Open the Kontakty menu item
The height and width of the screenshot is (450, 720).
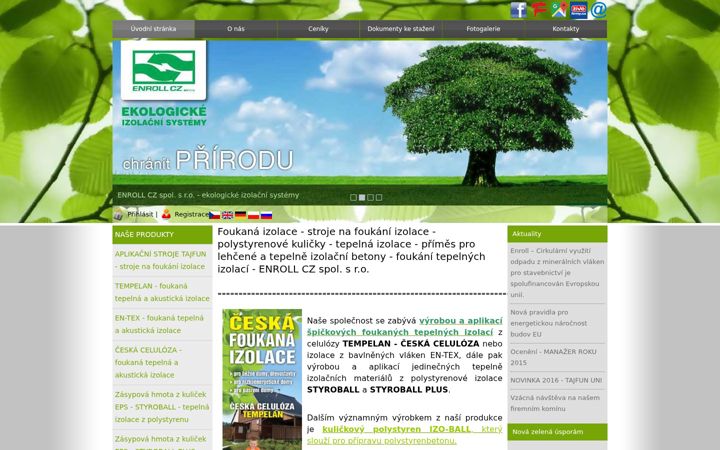click(566, 29)
